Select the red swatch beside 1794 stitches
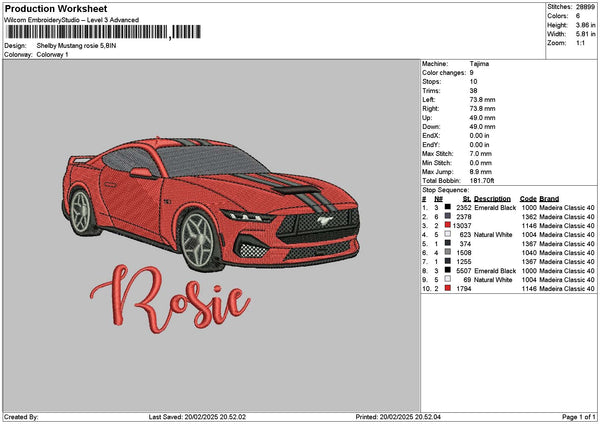 tap(447, 288)
